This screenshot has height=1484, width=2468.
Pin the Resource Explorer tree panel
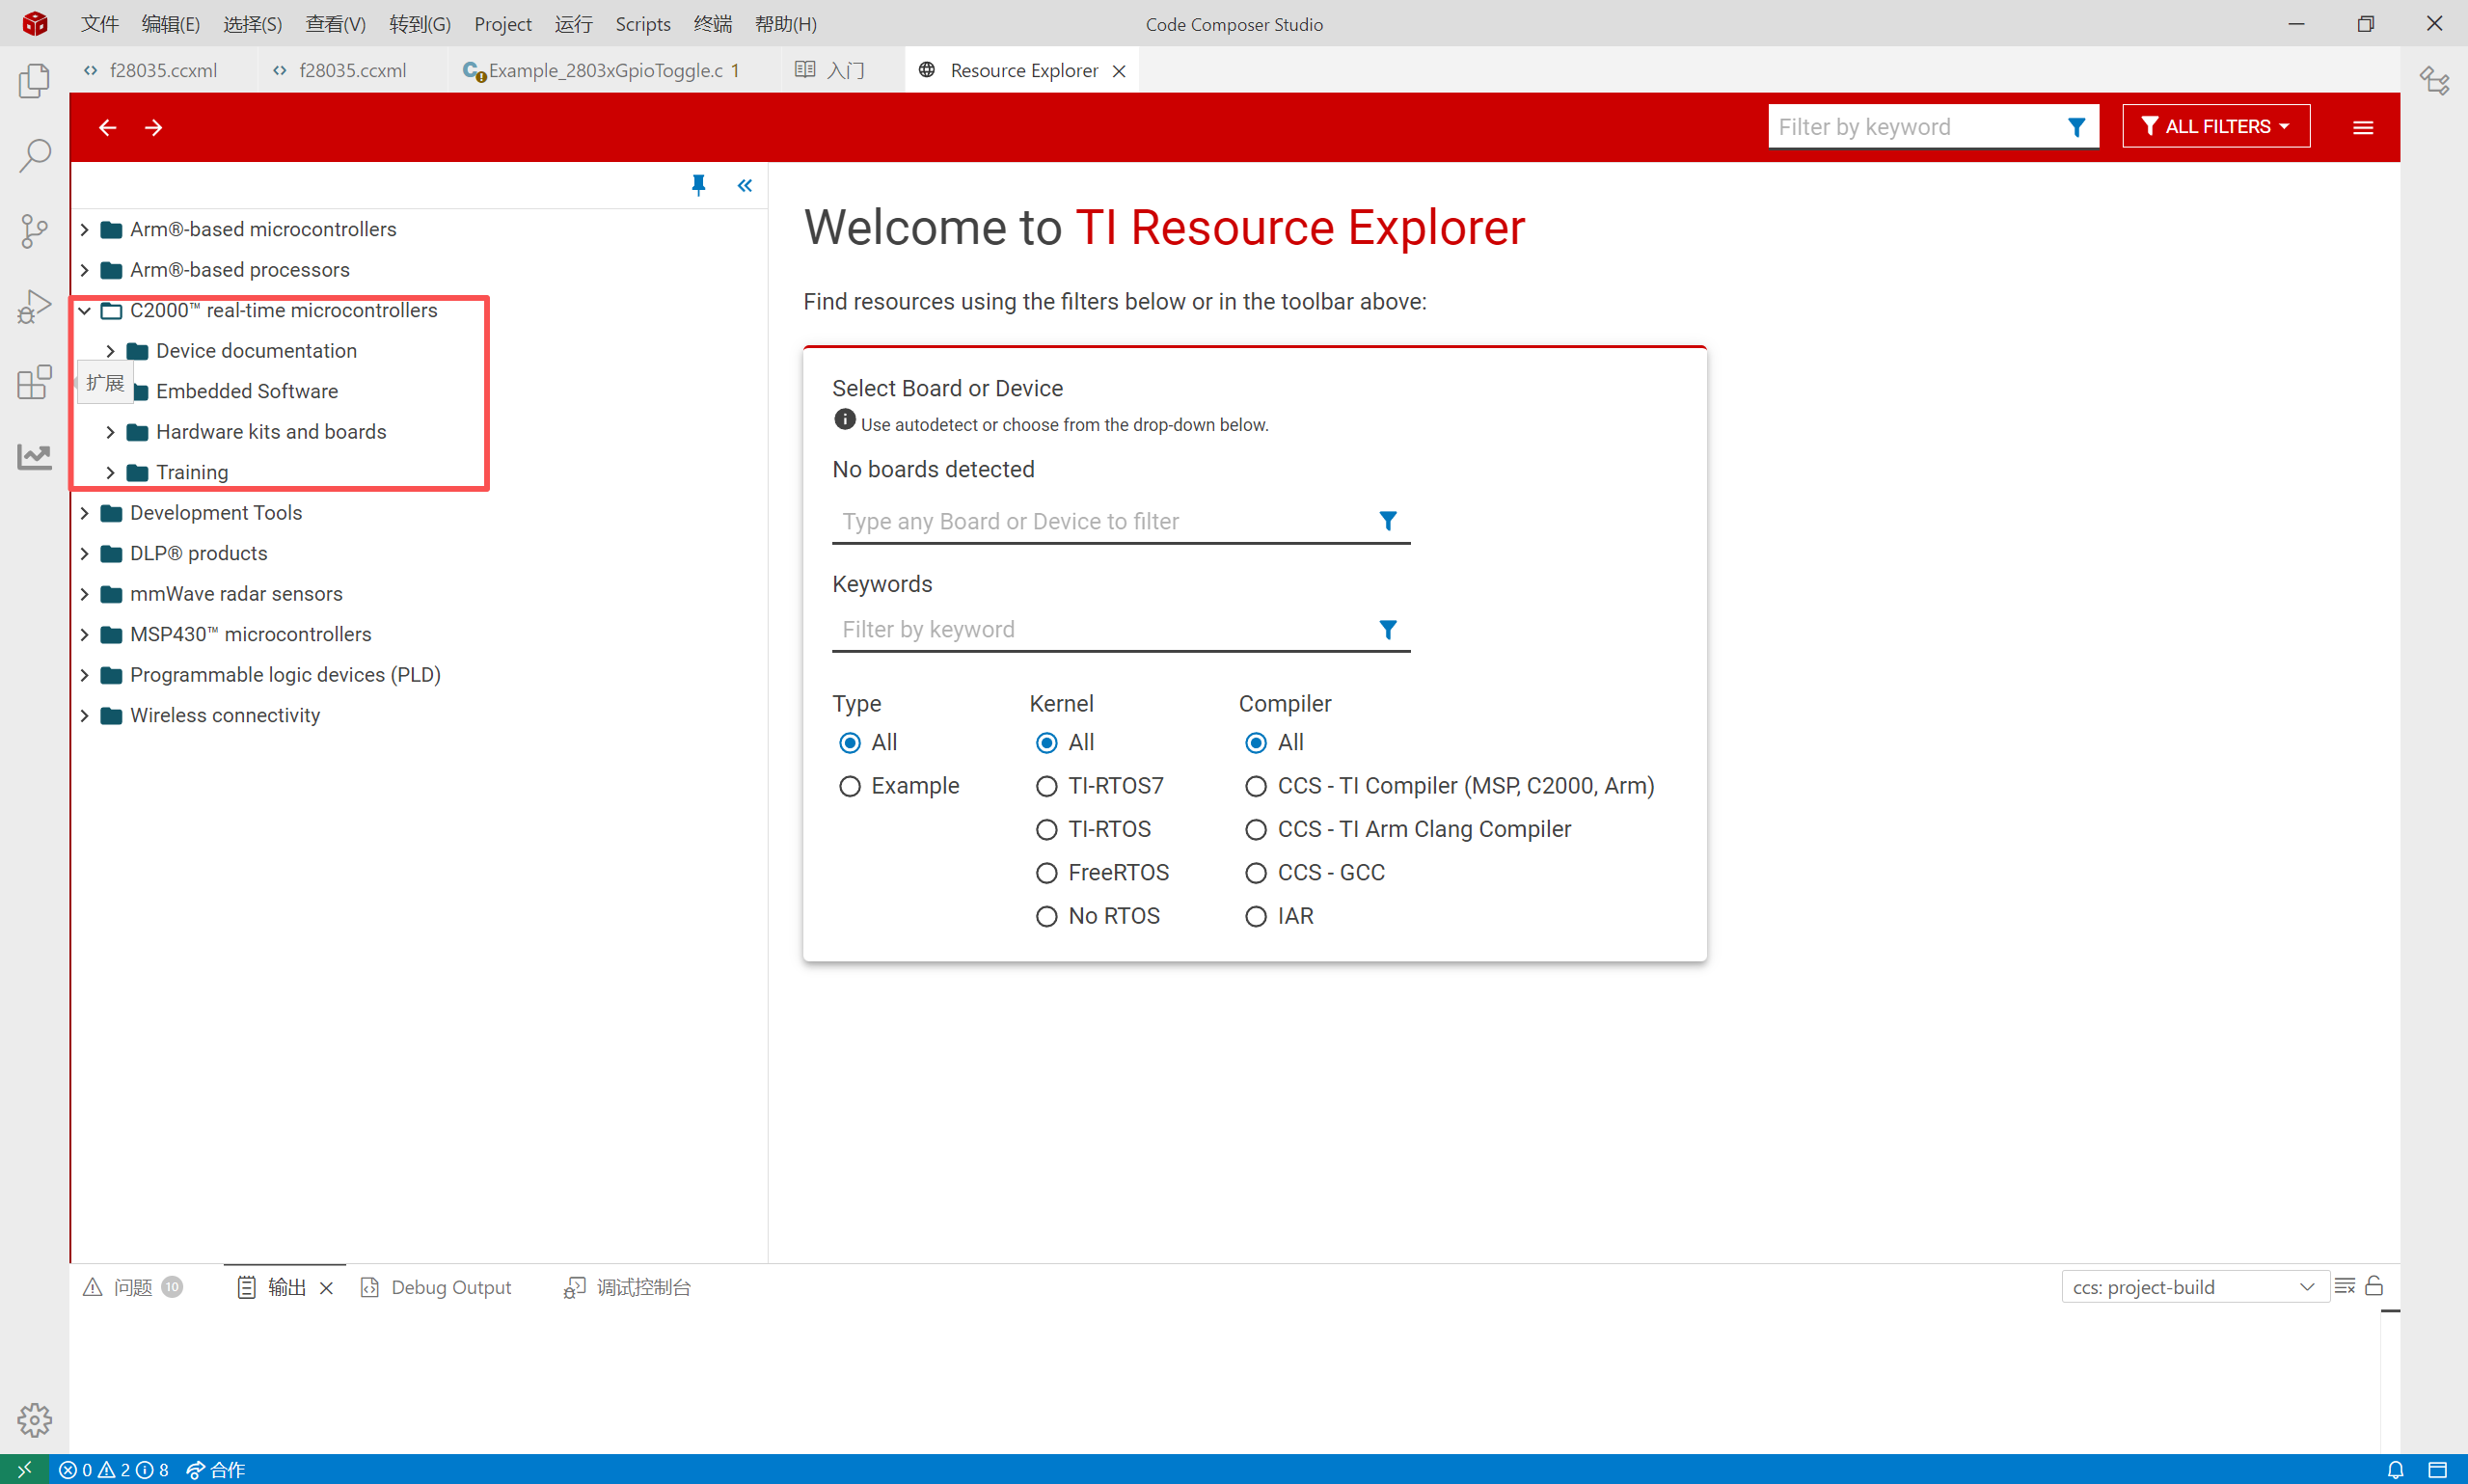coord(698,185)
